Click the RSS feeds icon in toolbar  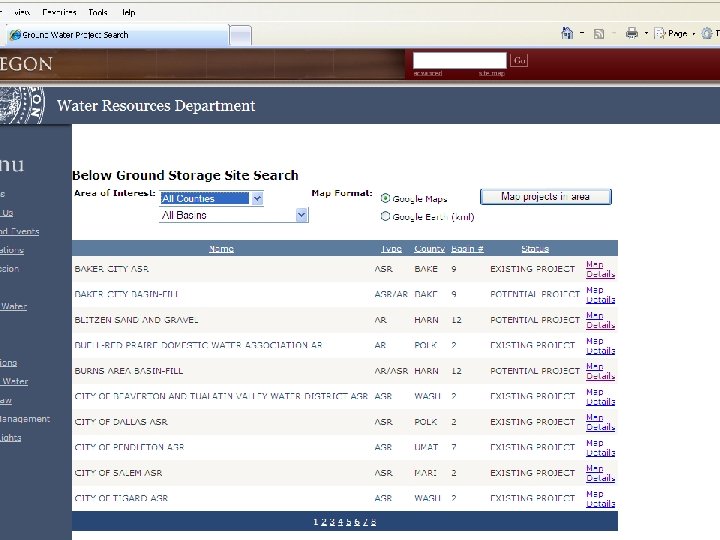point(599,34)
